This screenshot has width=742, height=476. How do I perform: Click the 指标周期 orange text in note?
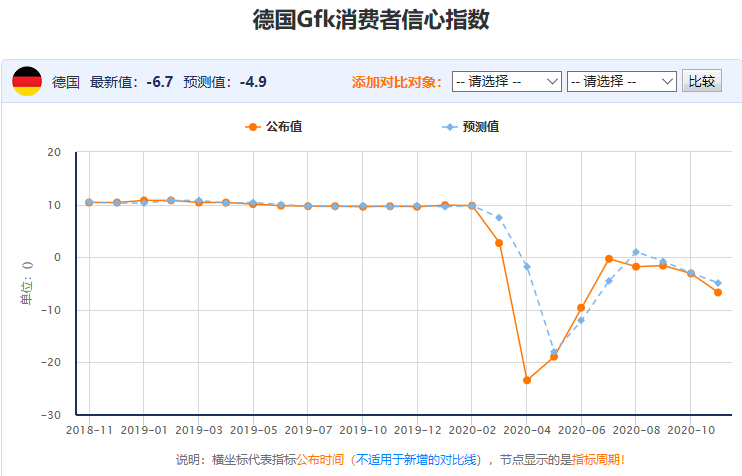pyautogui.click(x=595, y=459)
